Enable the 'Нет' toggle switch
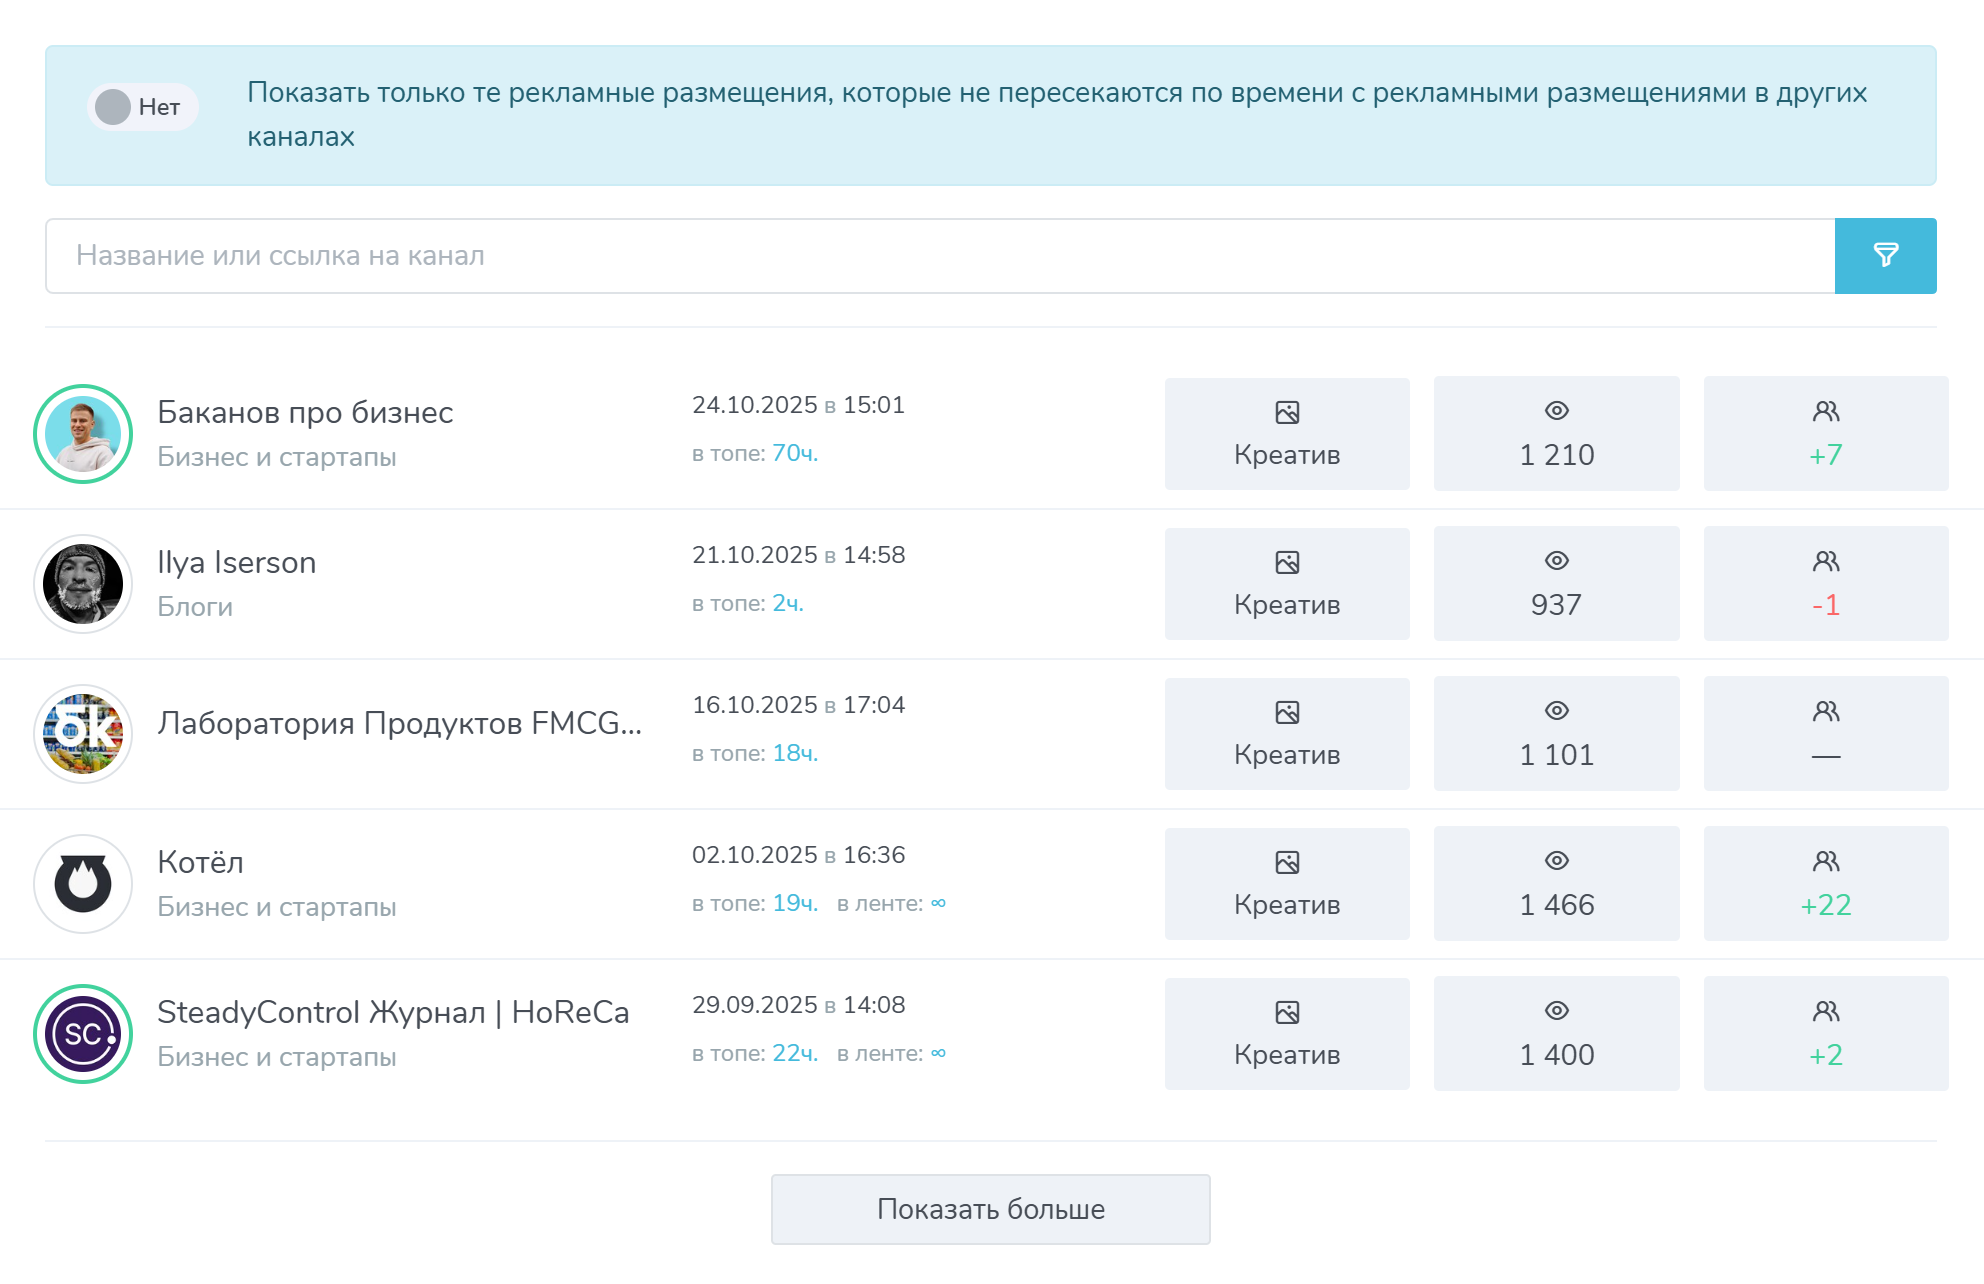This screenshot has width=1984, height=1284. pyautogui.click(x=142, y=105)
